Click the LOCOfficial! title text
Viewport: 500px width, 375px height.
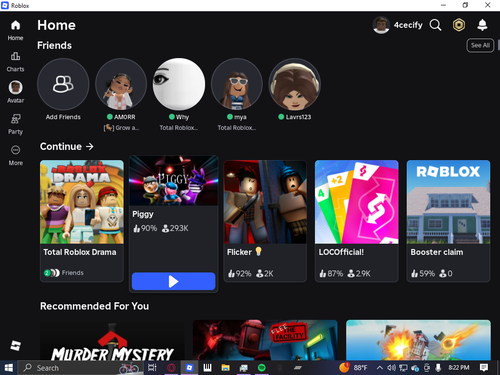click(x=341, y=252)
